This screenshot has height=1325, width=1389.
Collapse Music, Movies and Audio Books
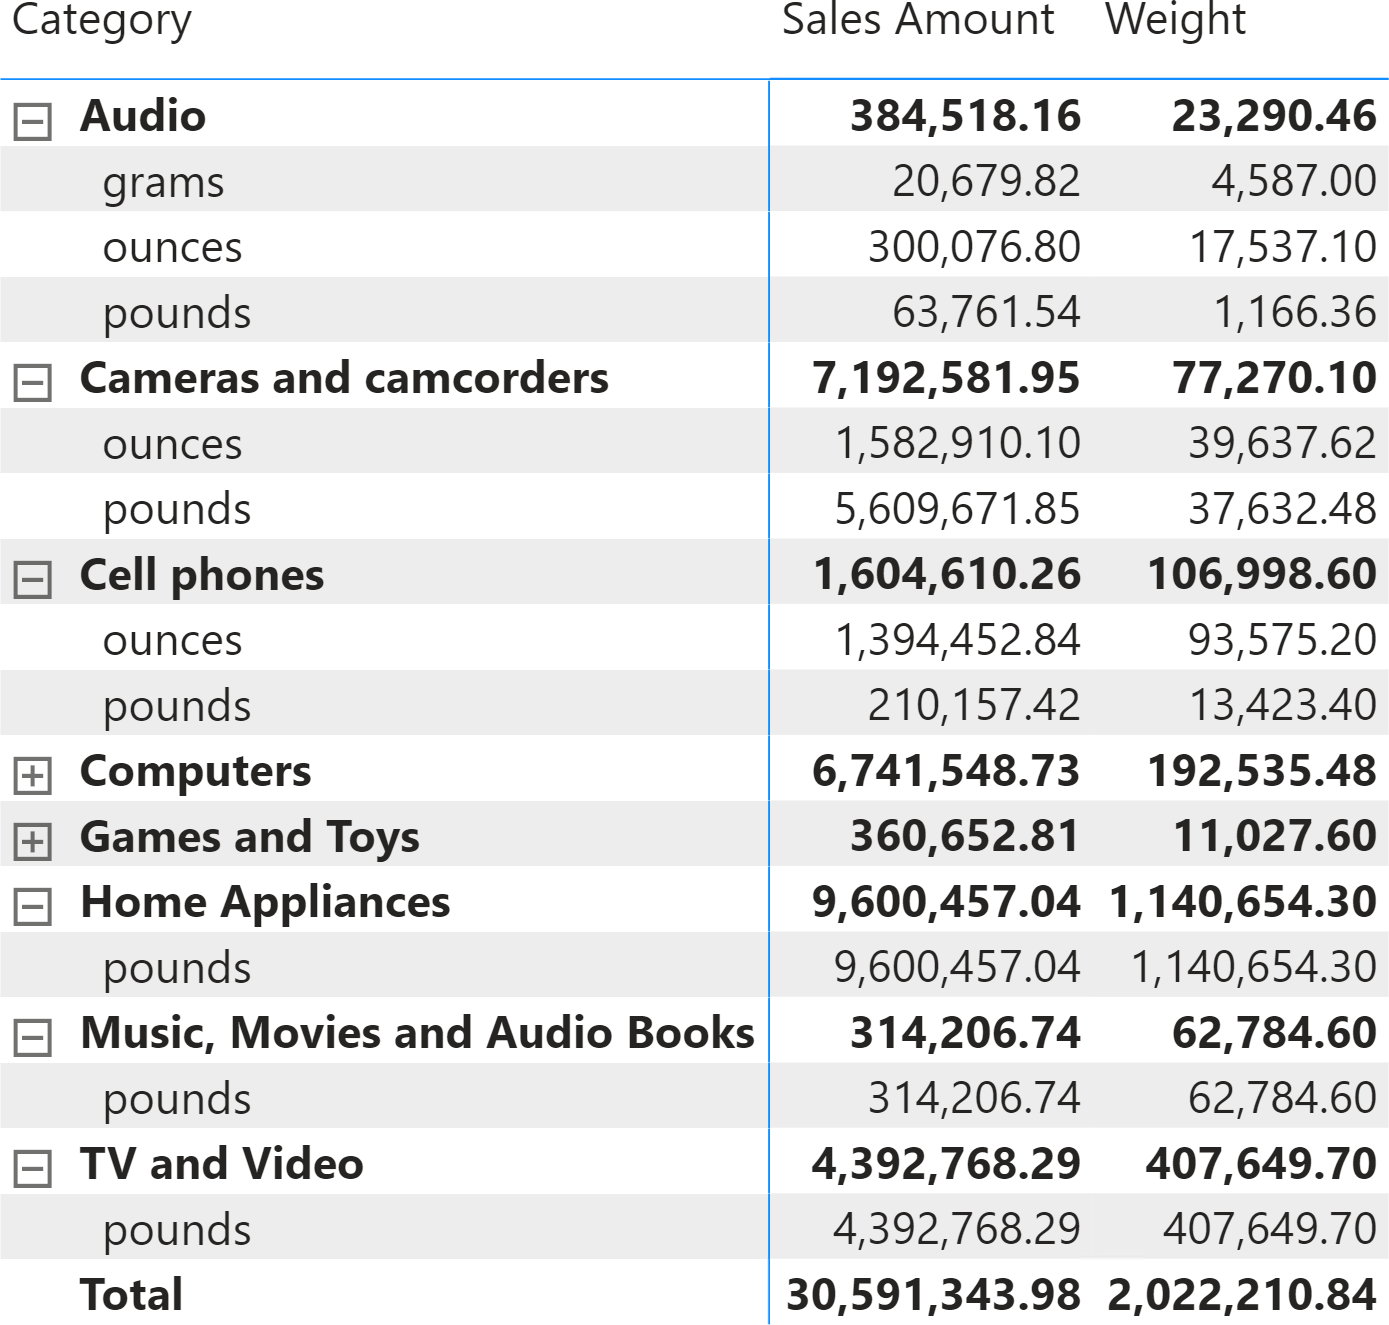pyautogui.click(x=32, y=1038)
